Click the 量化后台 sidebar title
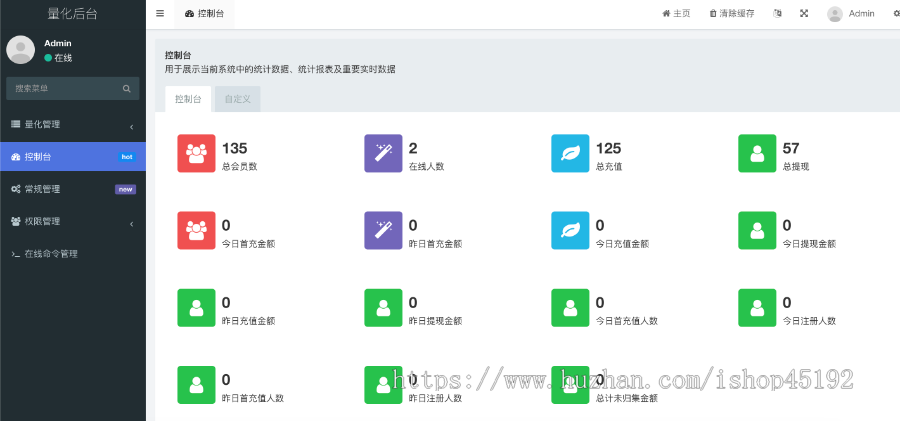900x421 pixels. click(72, 14)
